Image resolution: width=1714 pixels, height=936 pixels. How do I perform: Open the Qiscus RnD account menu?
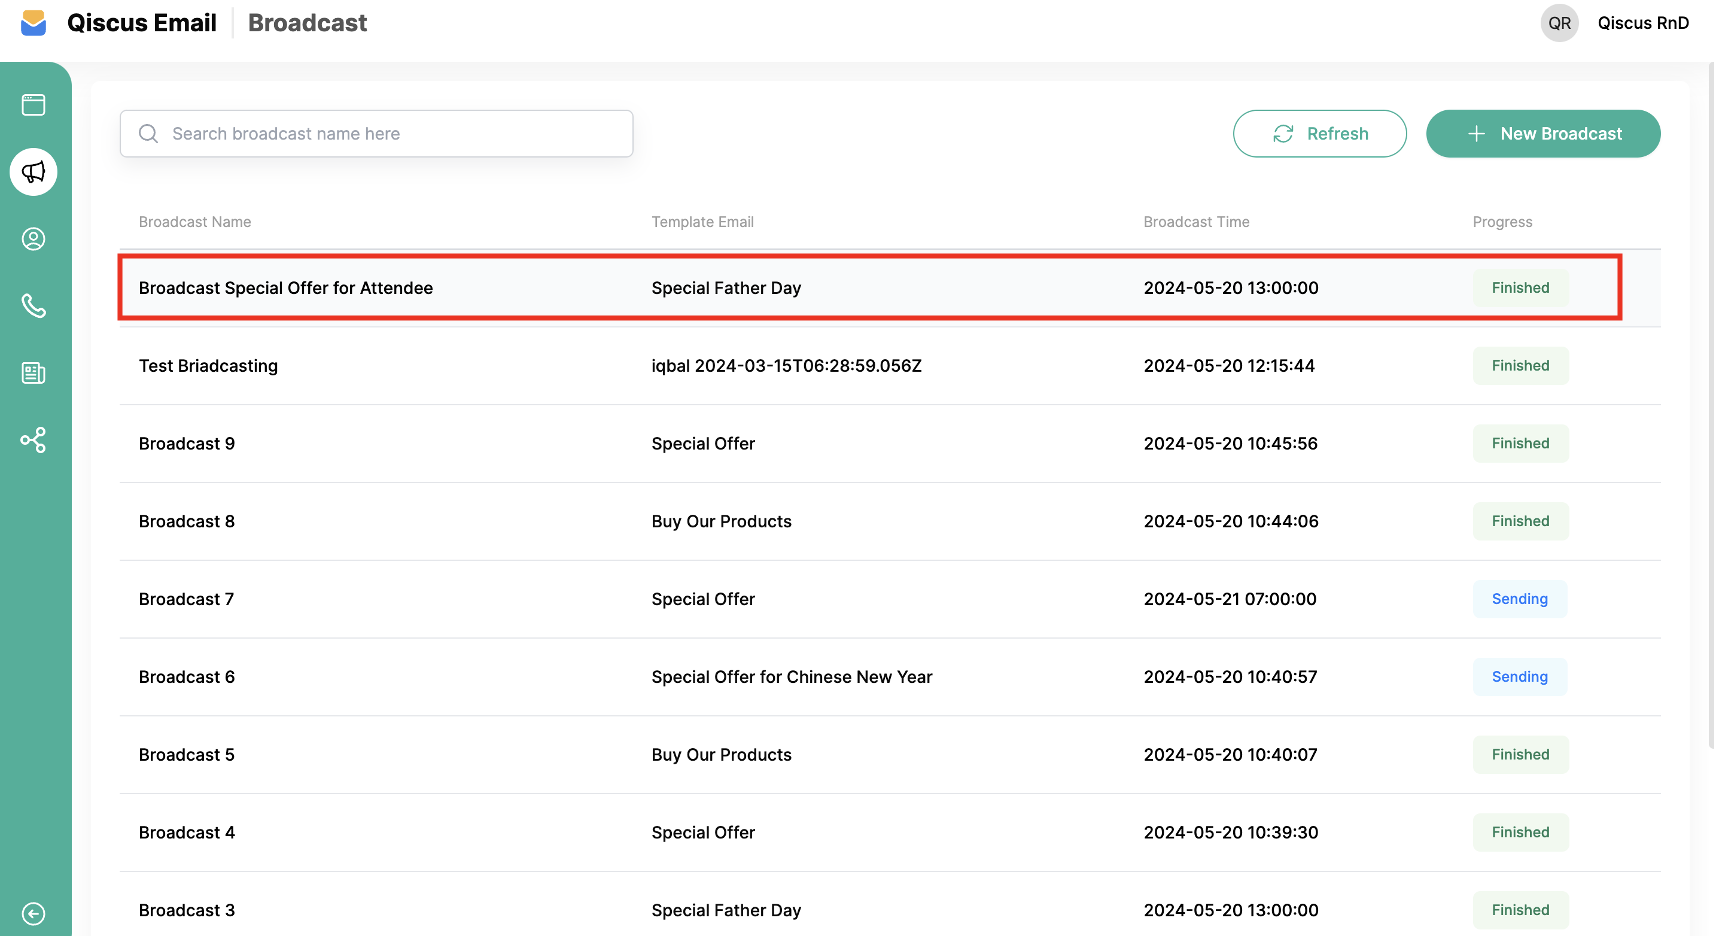(x=1642, y=23)
